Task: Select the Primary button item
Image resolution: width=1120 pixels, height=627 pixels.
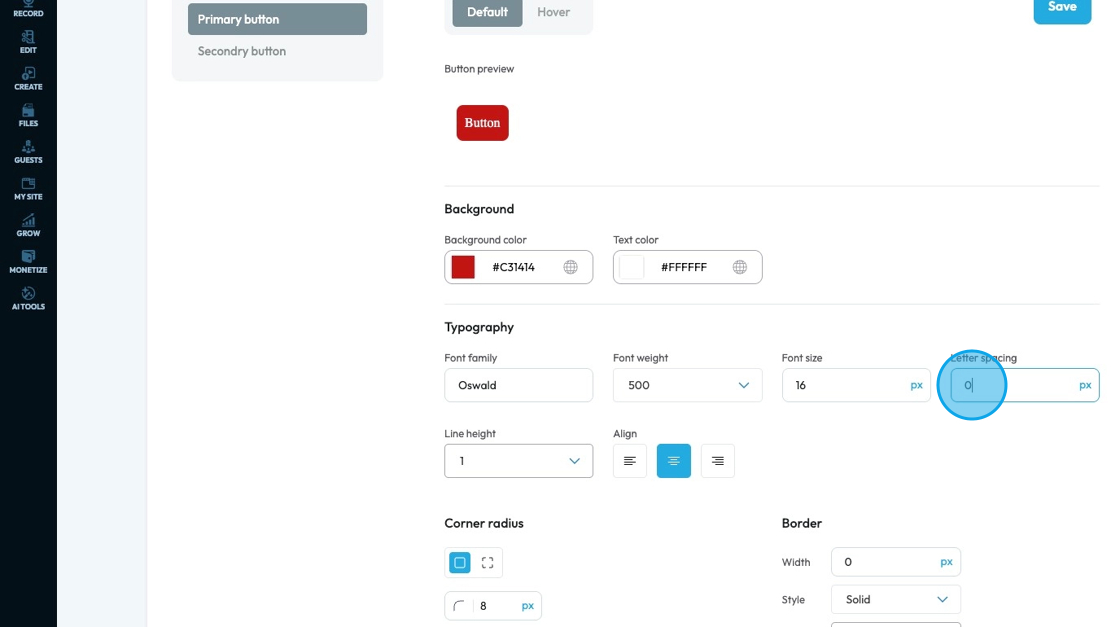Action: [277, 19]
